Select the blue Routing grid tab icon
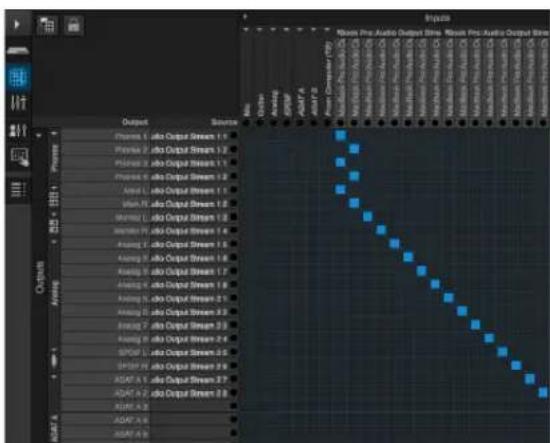This screenshot has width=550, height=443. coord(18,78)
